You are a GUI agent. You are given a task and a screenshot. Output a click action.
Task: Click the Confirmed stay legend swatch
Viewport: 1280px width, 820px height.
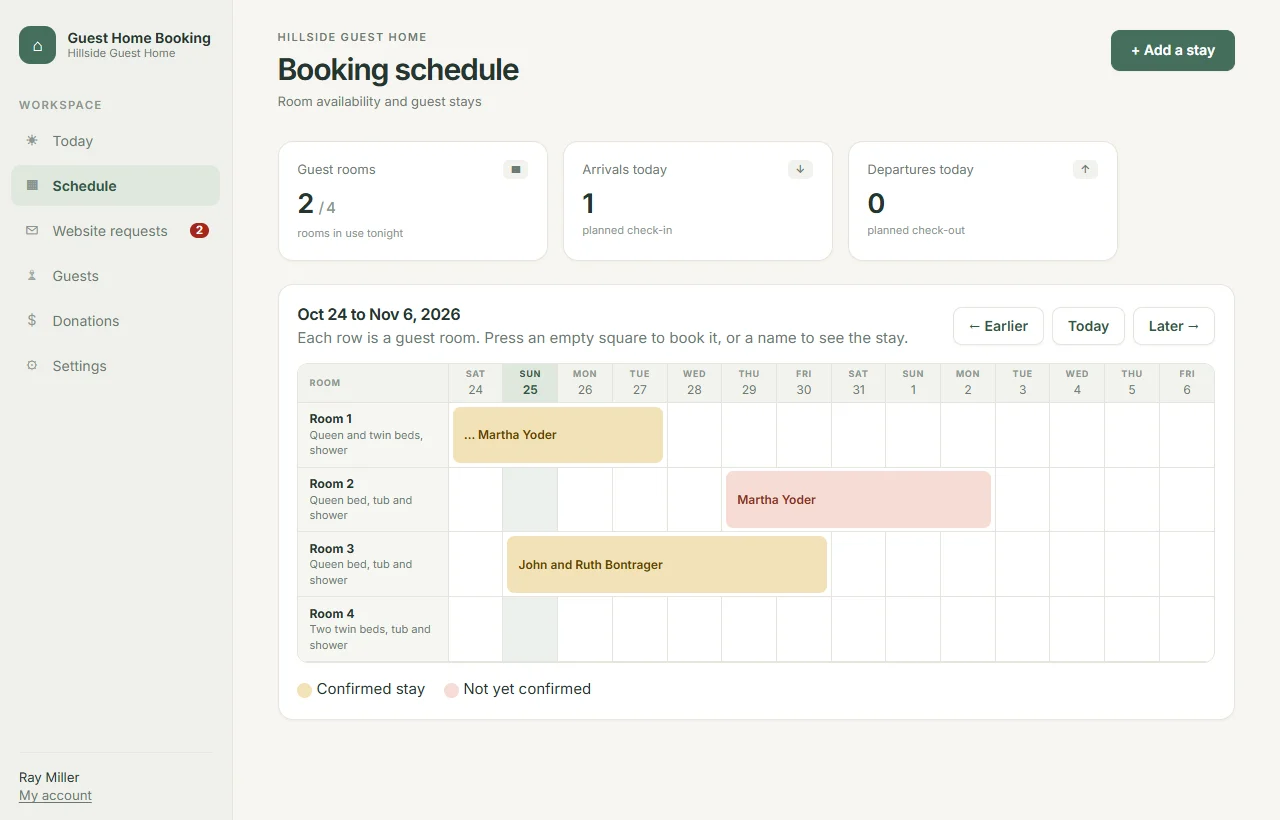(x=305, y=690)
